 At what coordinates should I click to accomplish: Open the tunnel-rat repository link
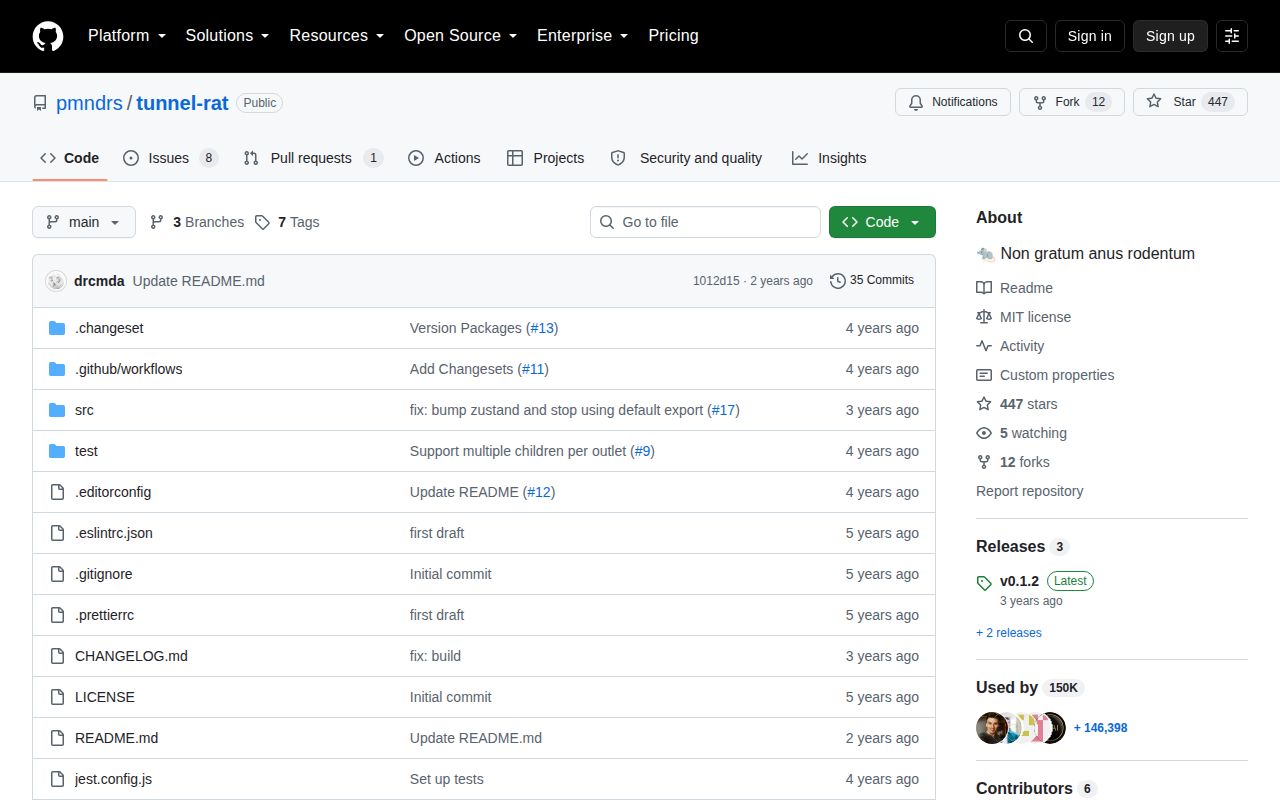point(182,103)
